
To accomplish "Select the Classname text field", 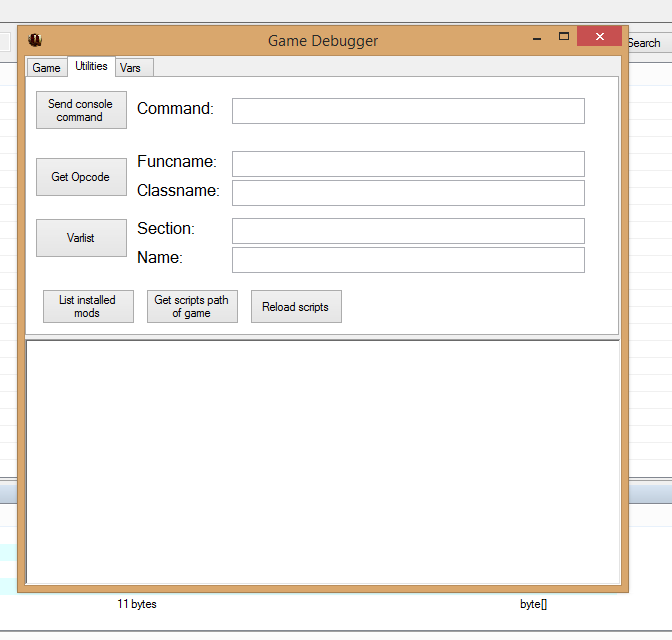I will click(x=408, y=192).
